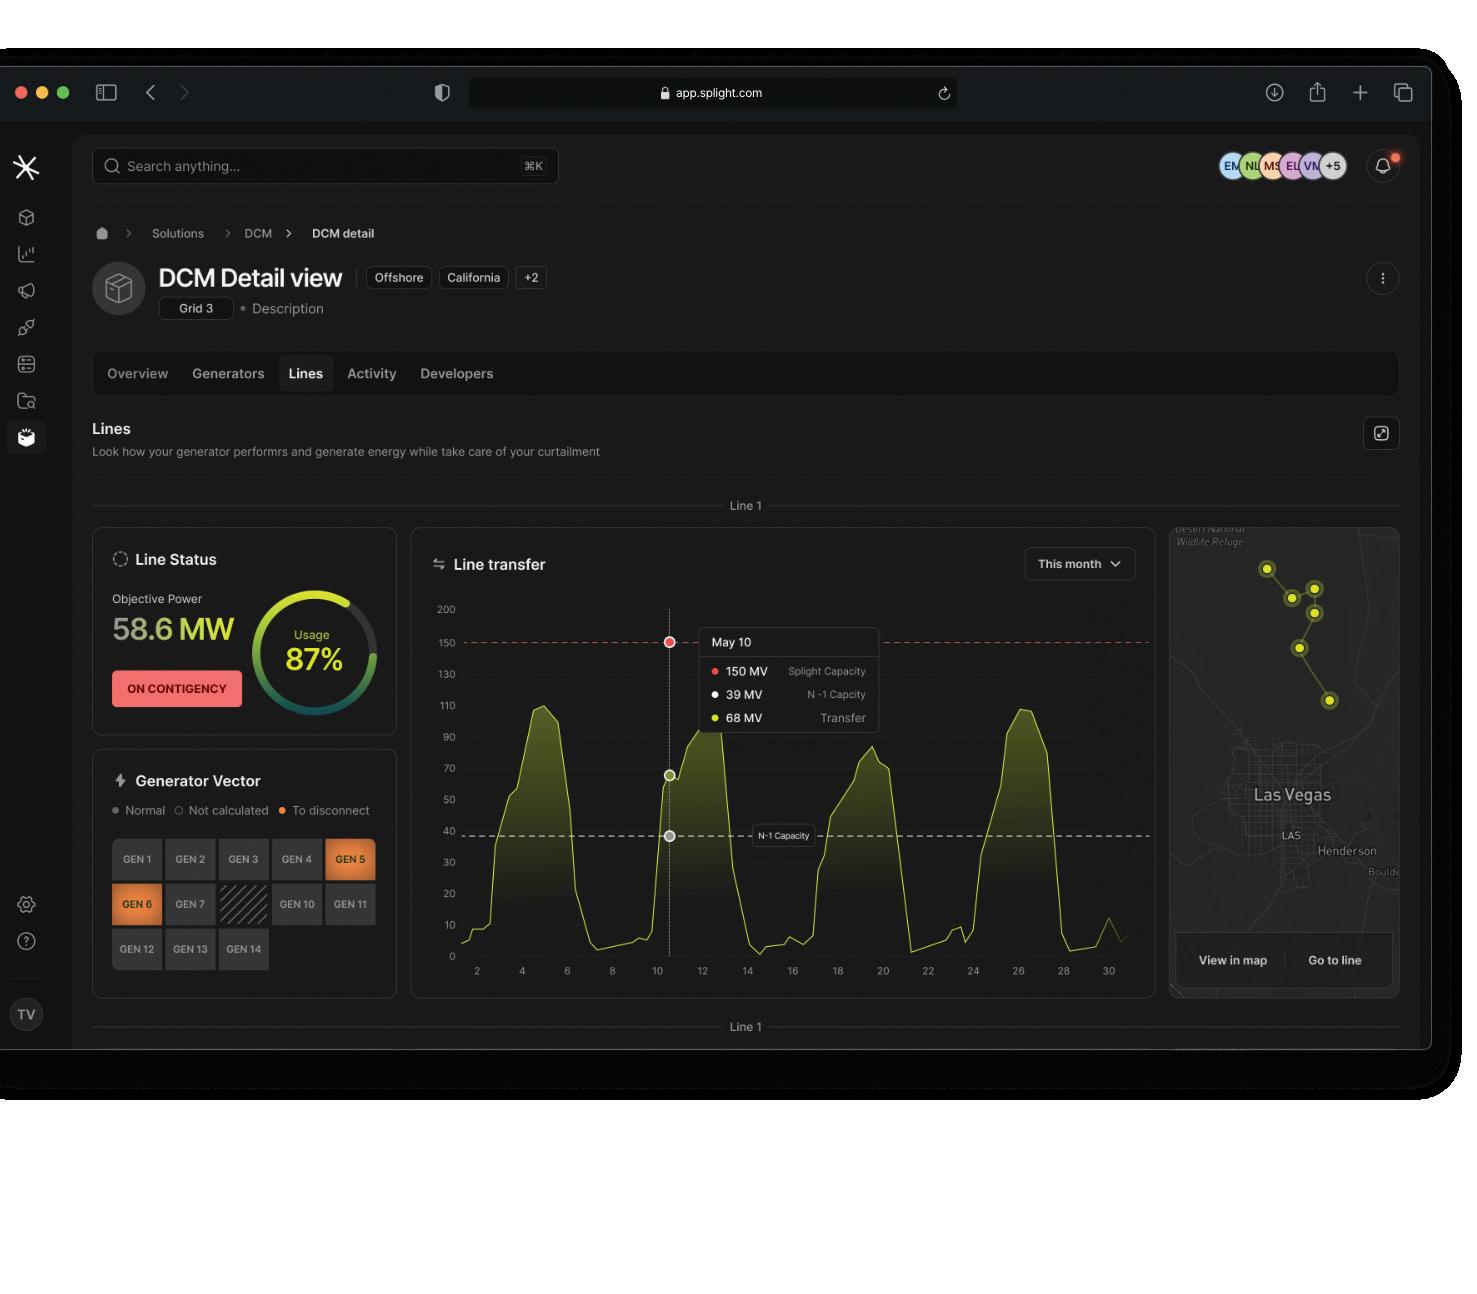
Task: Click the notification bell icon
Action: [x=1382, y=166]
